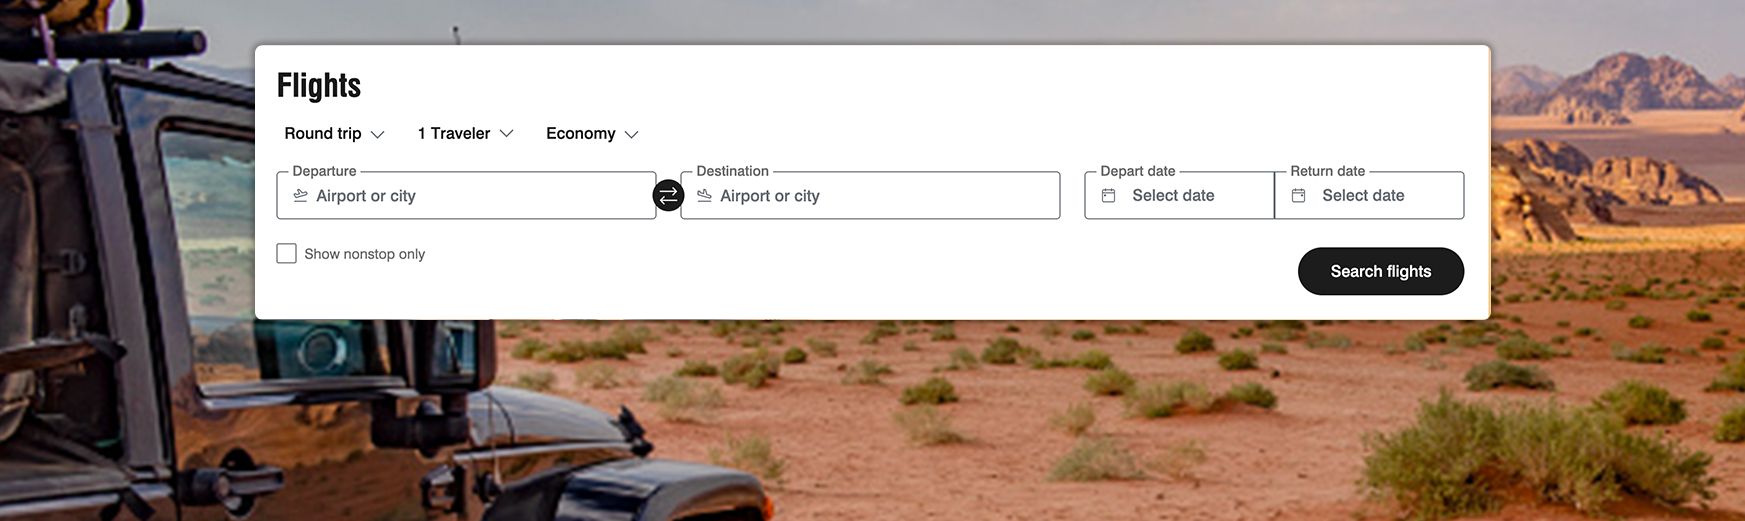Focus the Destination airport or city field
Image resolution: width=1745 pixels, height=521 pixels.
coord(870,195)
